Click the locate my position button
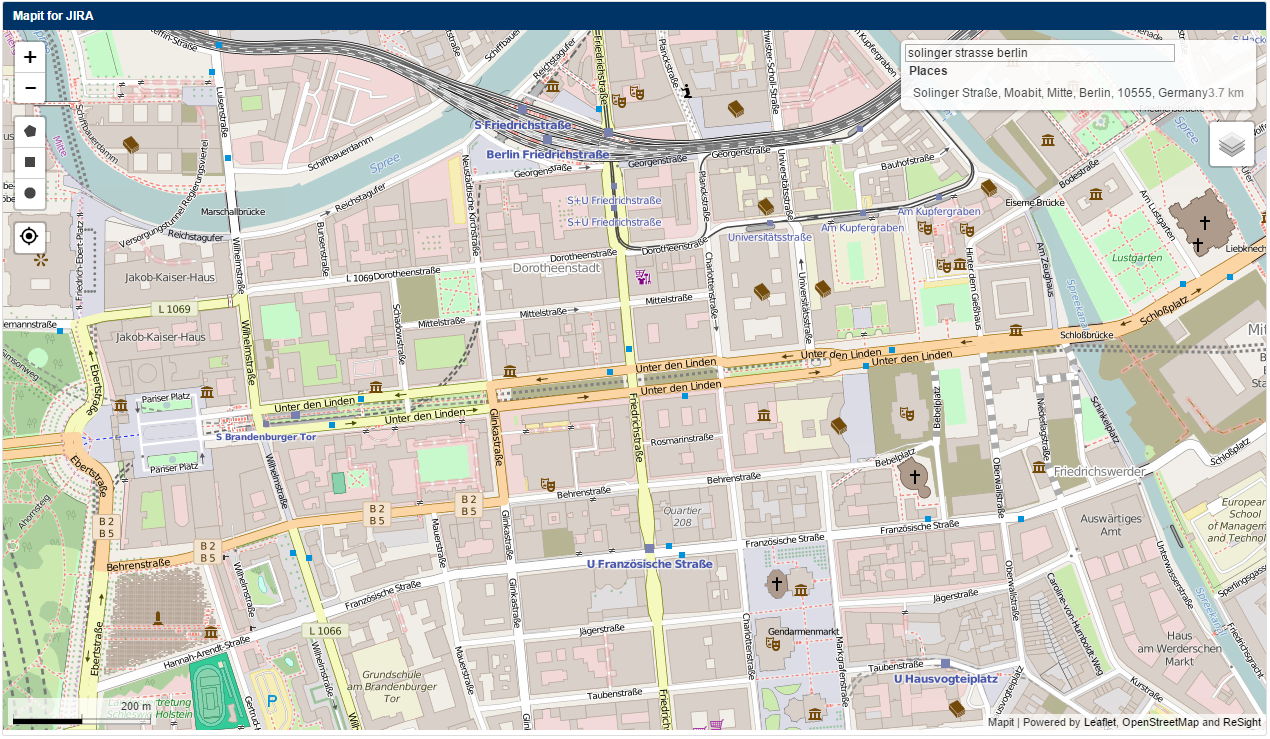Image resolution: width=1270 pixels, height=739 pixels. 30,237
